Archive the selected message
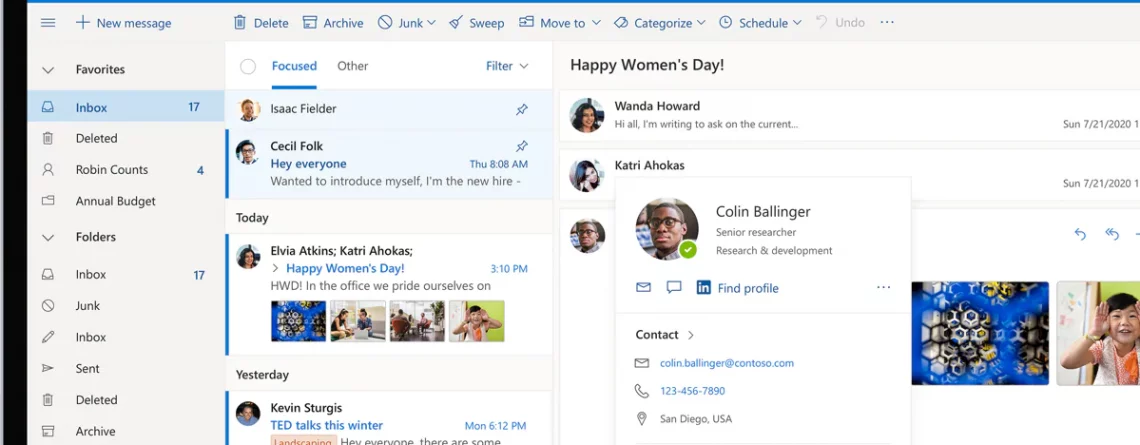1140x445 pixels. pyautogui.click(x=333, y=22)
